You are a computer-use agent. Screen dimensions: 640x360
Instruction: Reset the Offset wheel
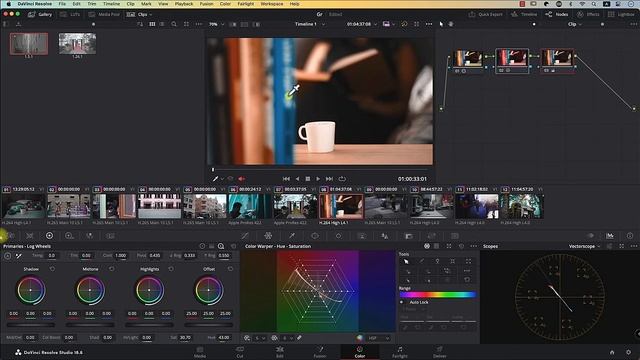(230, 269)
